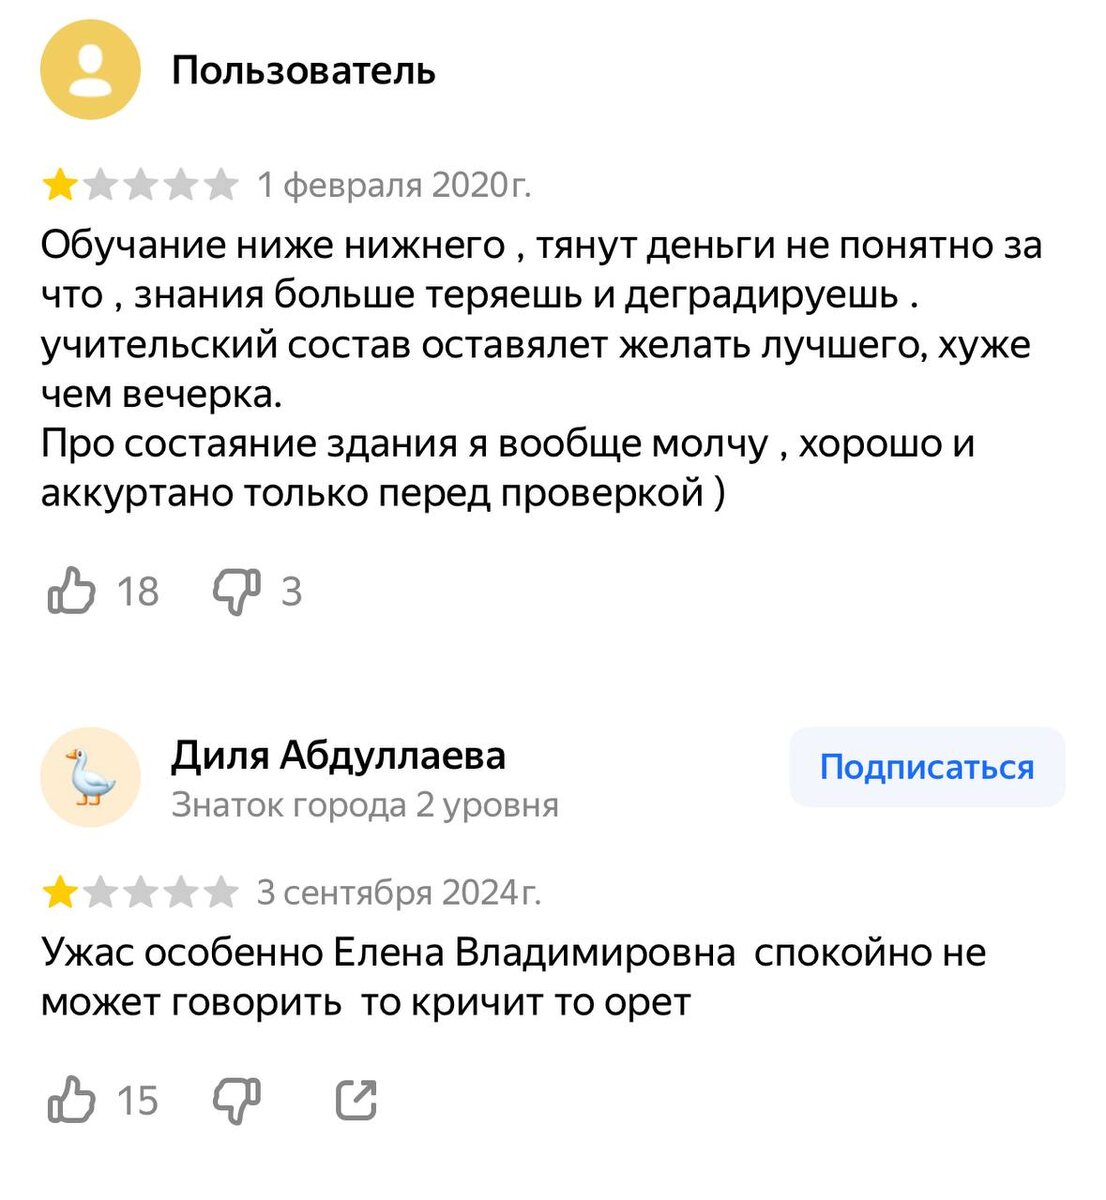The height and width of the screenshot is (1200, 1106).
Task: Open Диля Абдуллаева's goose avatar
Action: point(90,777)
